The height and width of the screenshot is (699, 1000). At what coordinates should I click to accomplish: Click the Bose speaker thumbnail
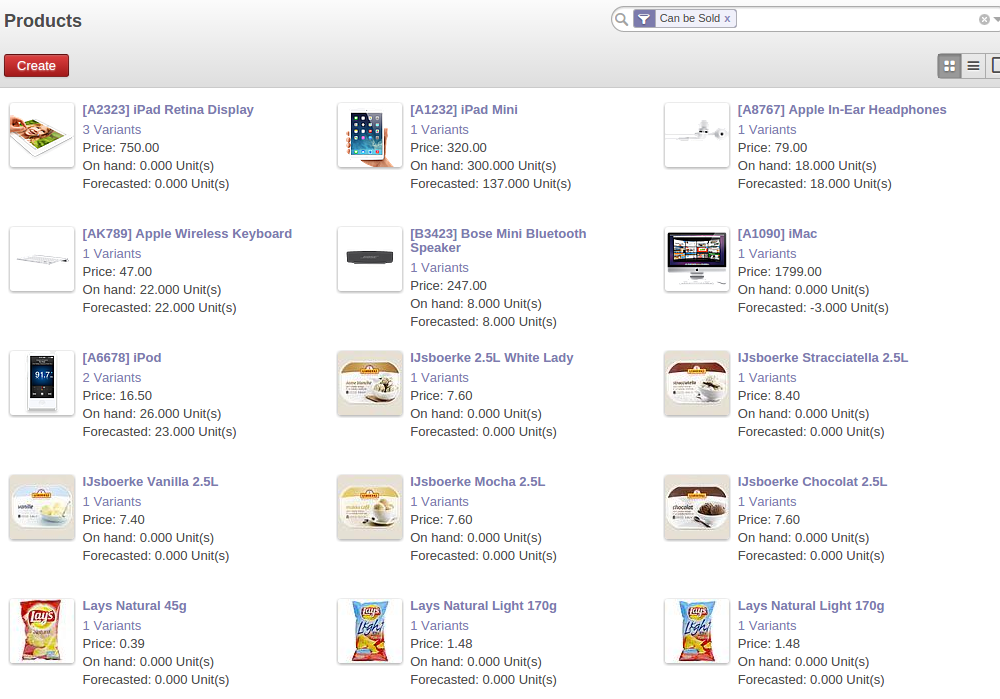370,259
